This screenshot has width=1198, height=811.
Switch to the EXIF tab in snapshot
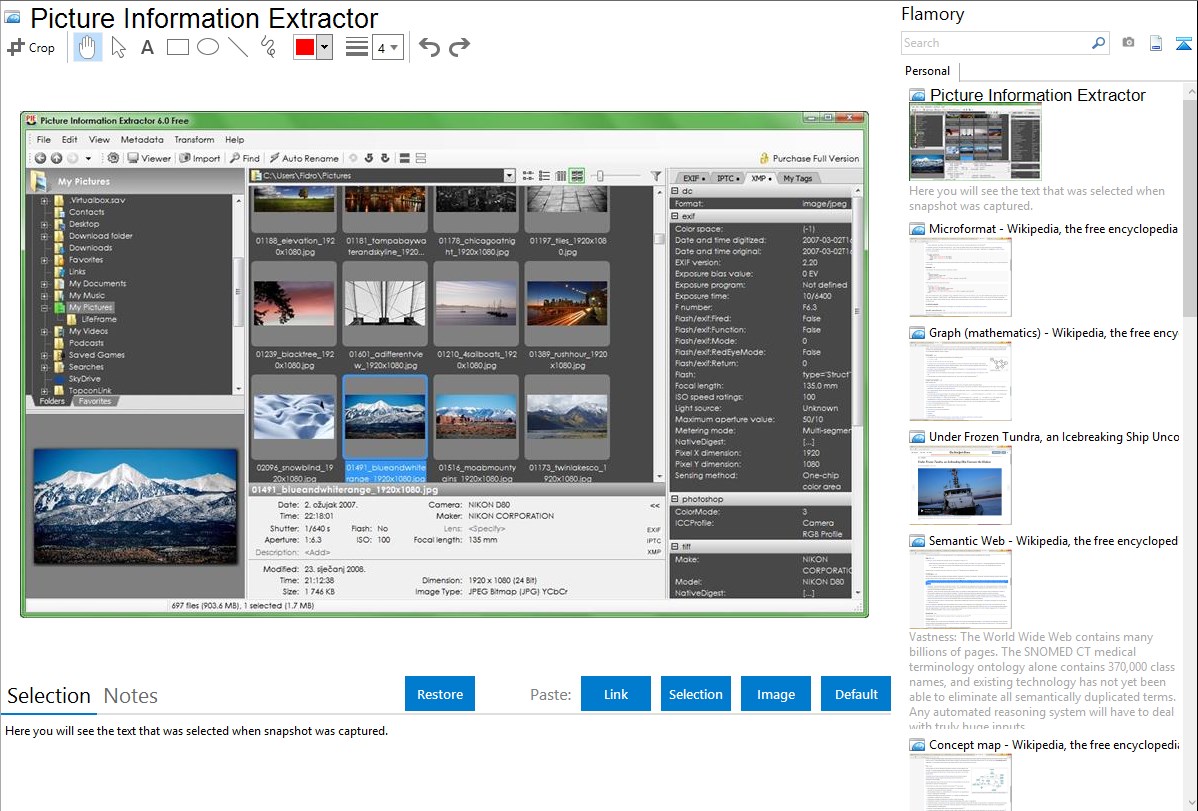(694, 178)
